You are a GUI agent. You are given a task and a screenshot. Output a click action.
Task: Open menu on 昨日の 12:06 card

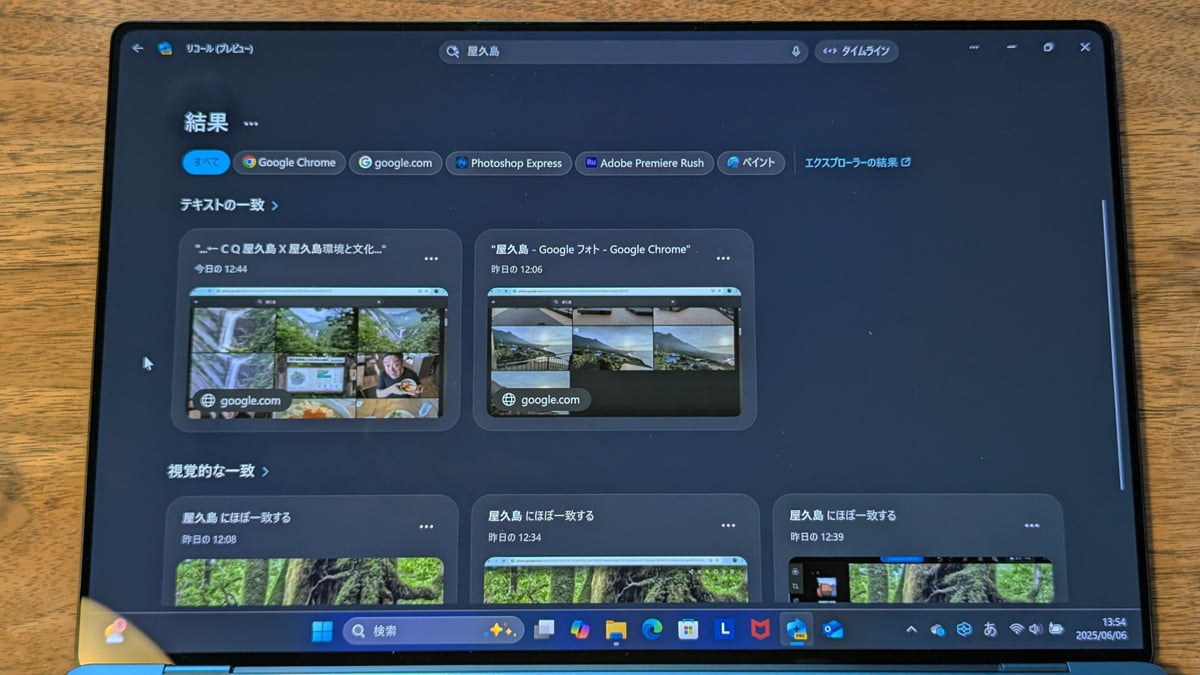(723, 258)
